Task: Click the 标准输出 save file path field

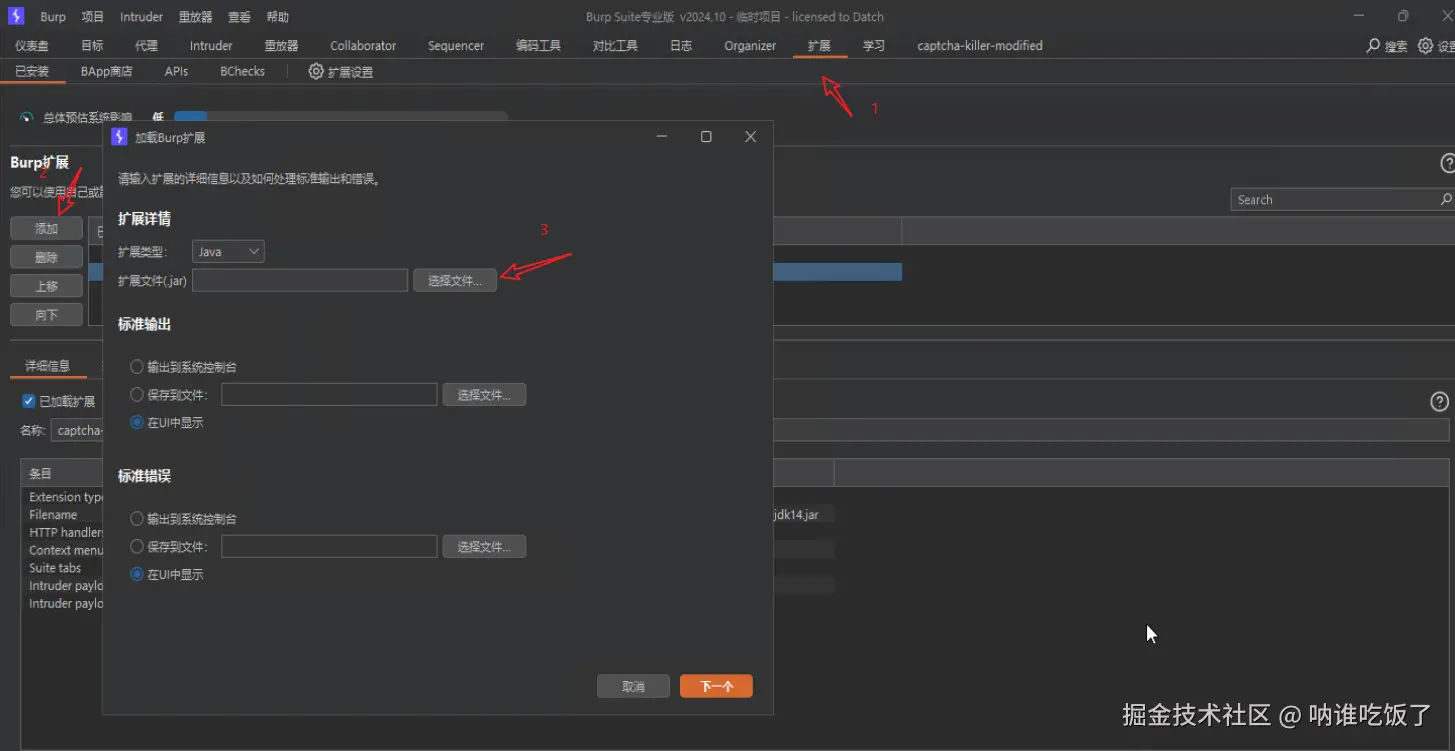Action: [329, 395]
